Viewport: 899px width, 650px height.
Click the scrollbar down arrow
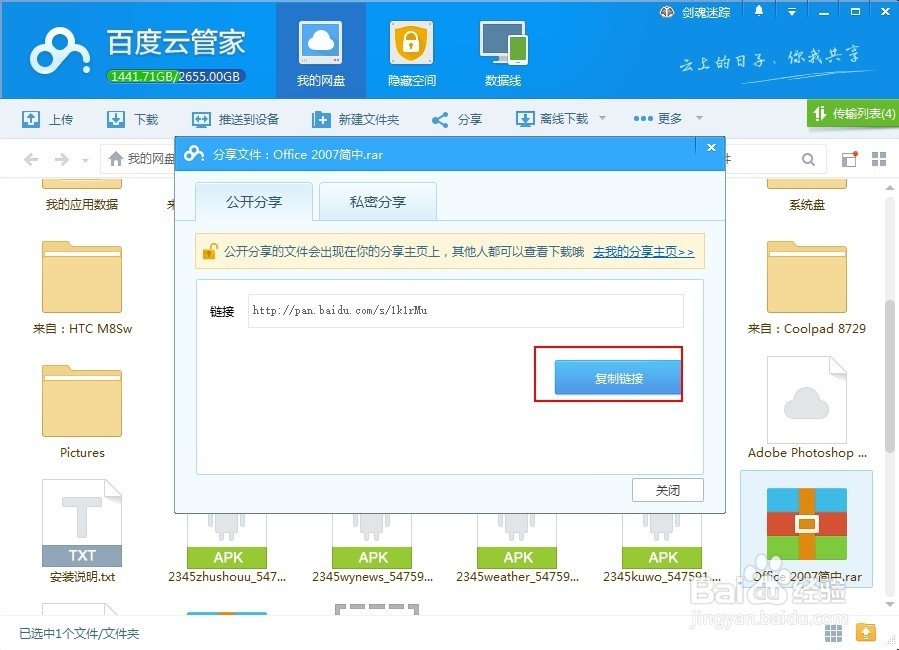tap(890, 604)
